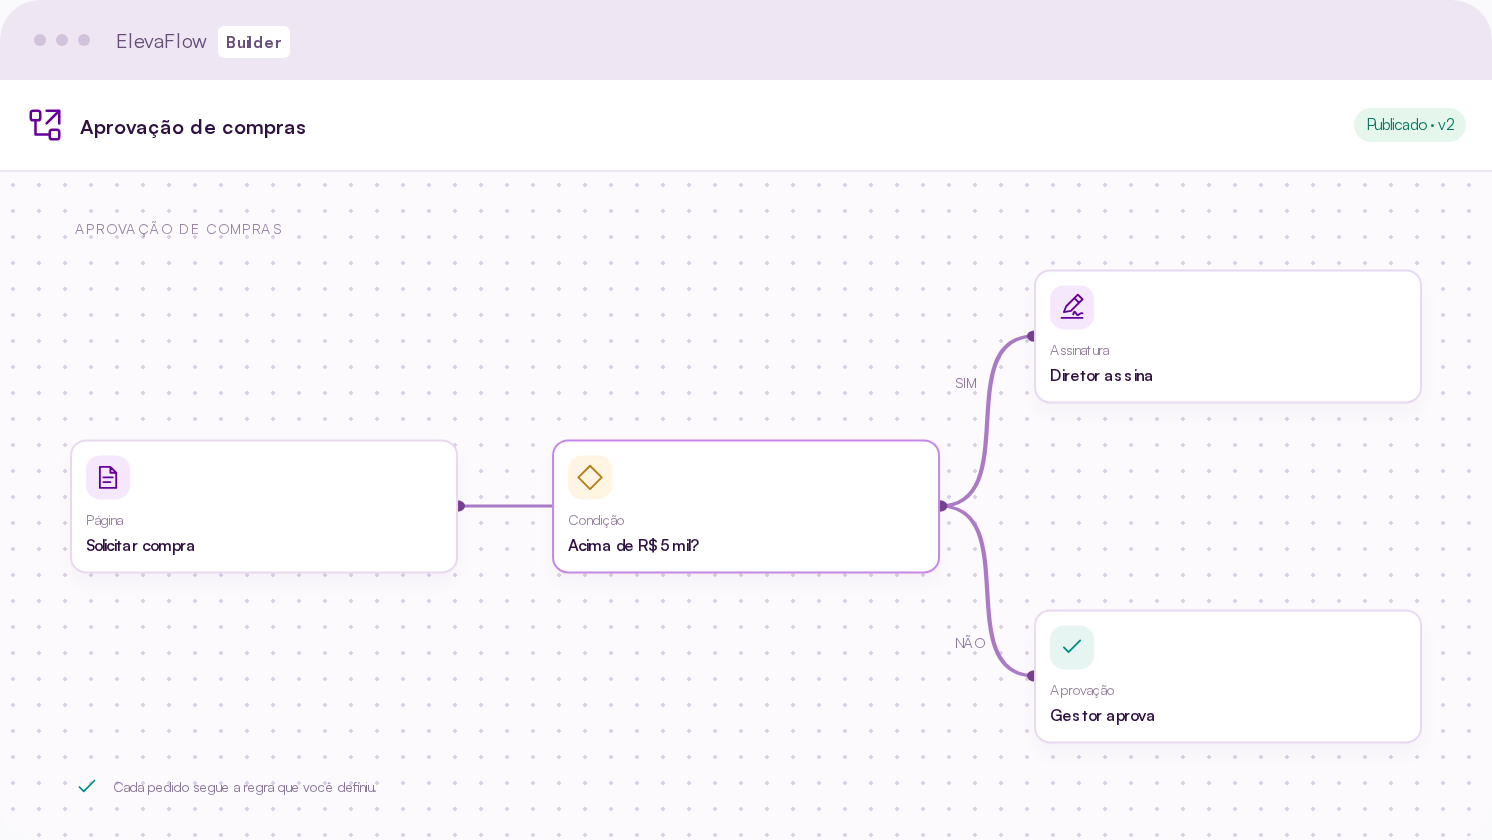Select the Gestor aprova node title
This screenshot has width=1492, height=840.
click(x=1102, y=715)
